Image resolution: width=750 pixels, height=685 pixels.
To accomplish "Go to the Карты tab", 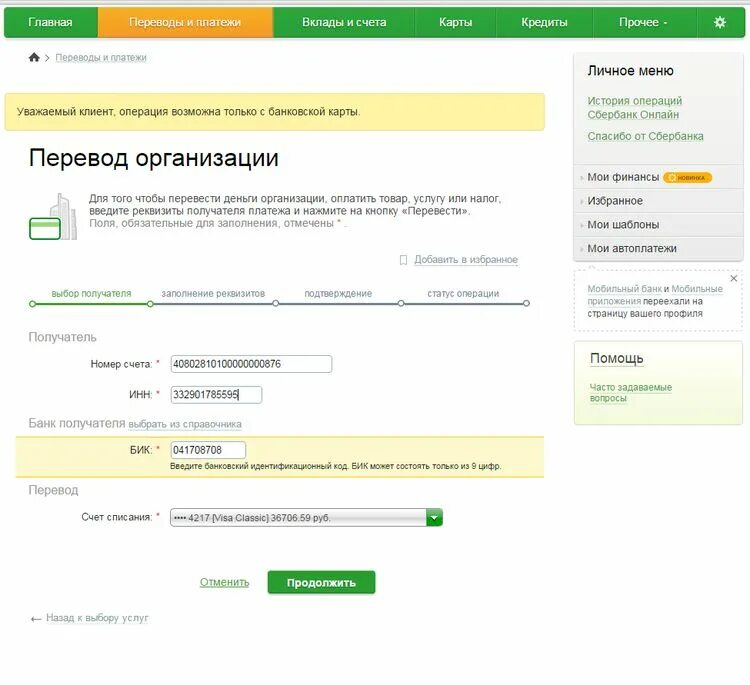I will click(x=455, y=22).
